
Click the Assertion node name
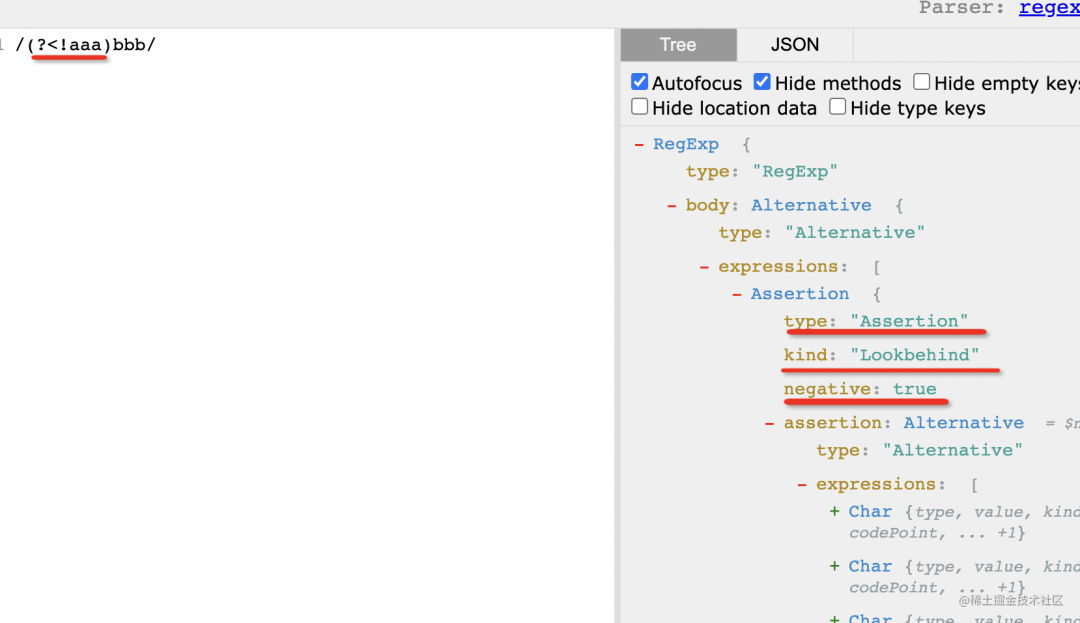coord(800,294)
